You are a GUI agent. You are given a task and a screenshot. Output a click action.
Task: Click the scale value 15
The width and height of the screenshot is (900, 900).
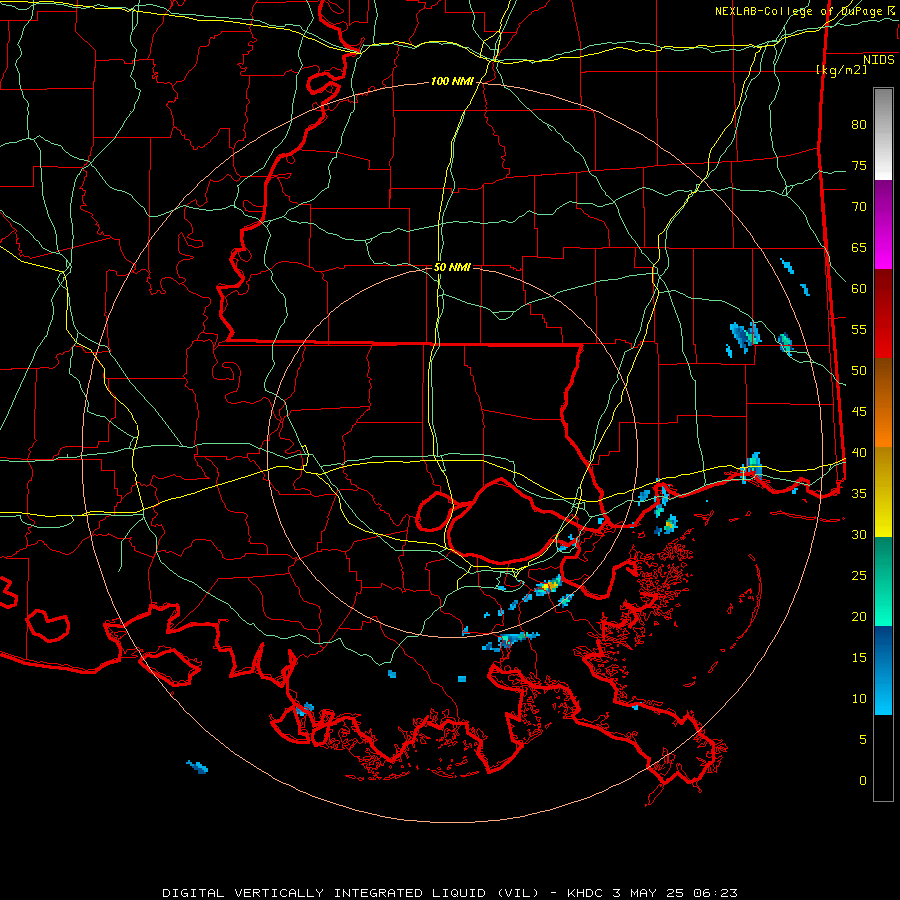tap(859, 658)
